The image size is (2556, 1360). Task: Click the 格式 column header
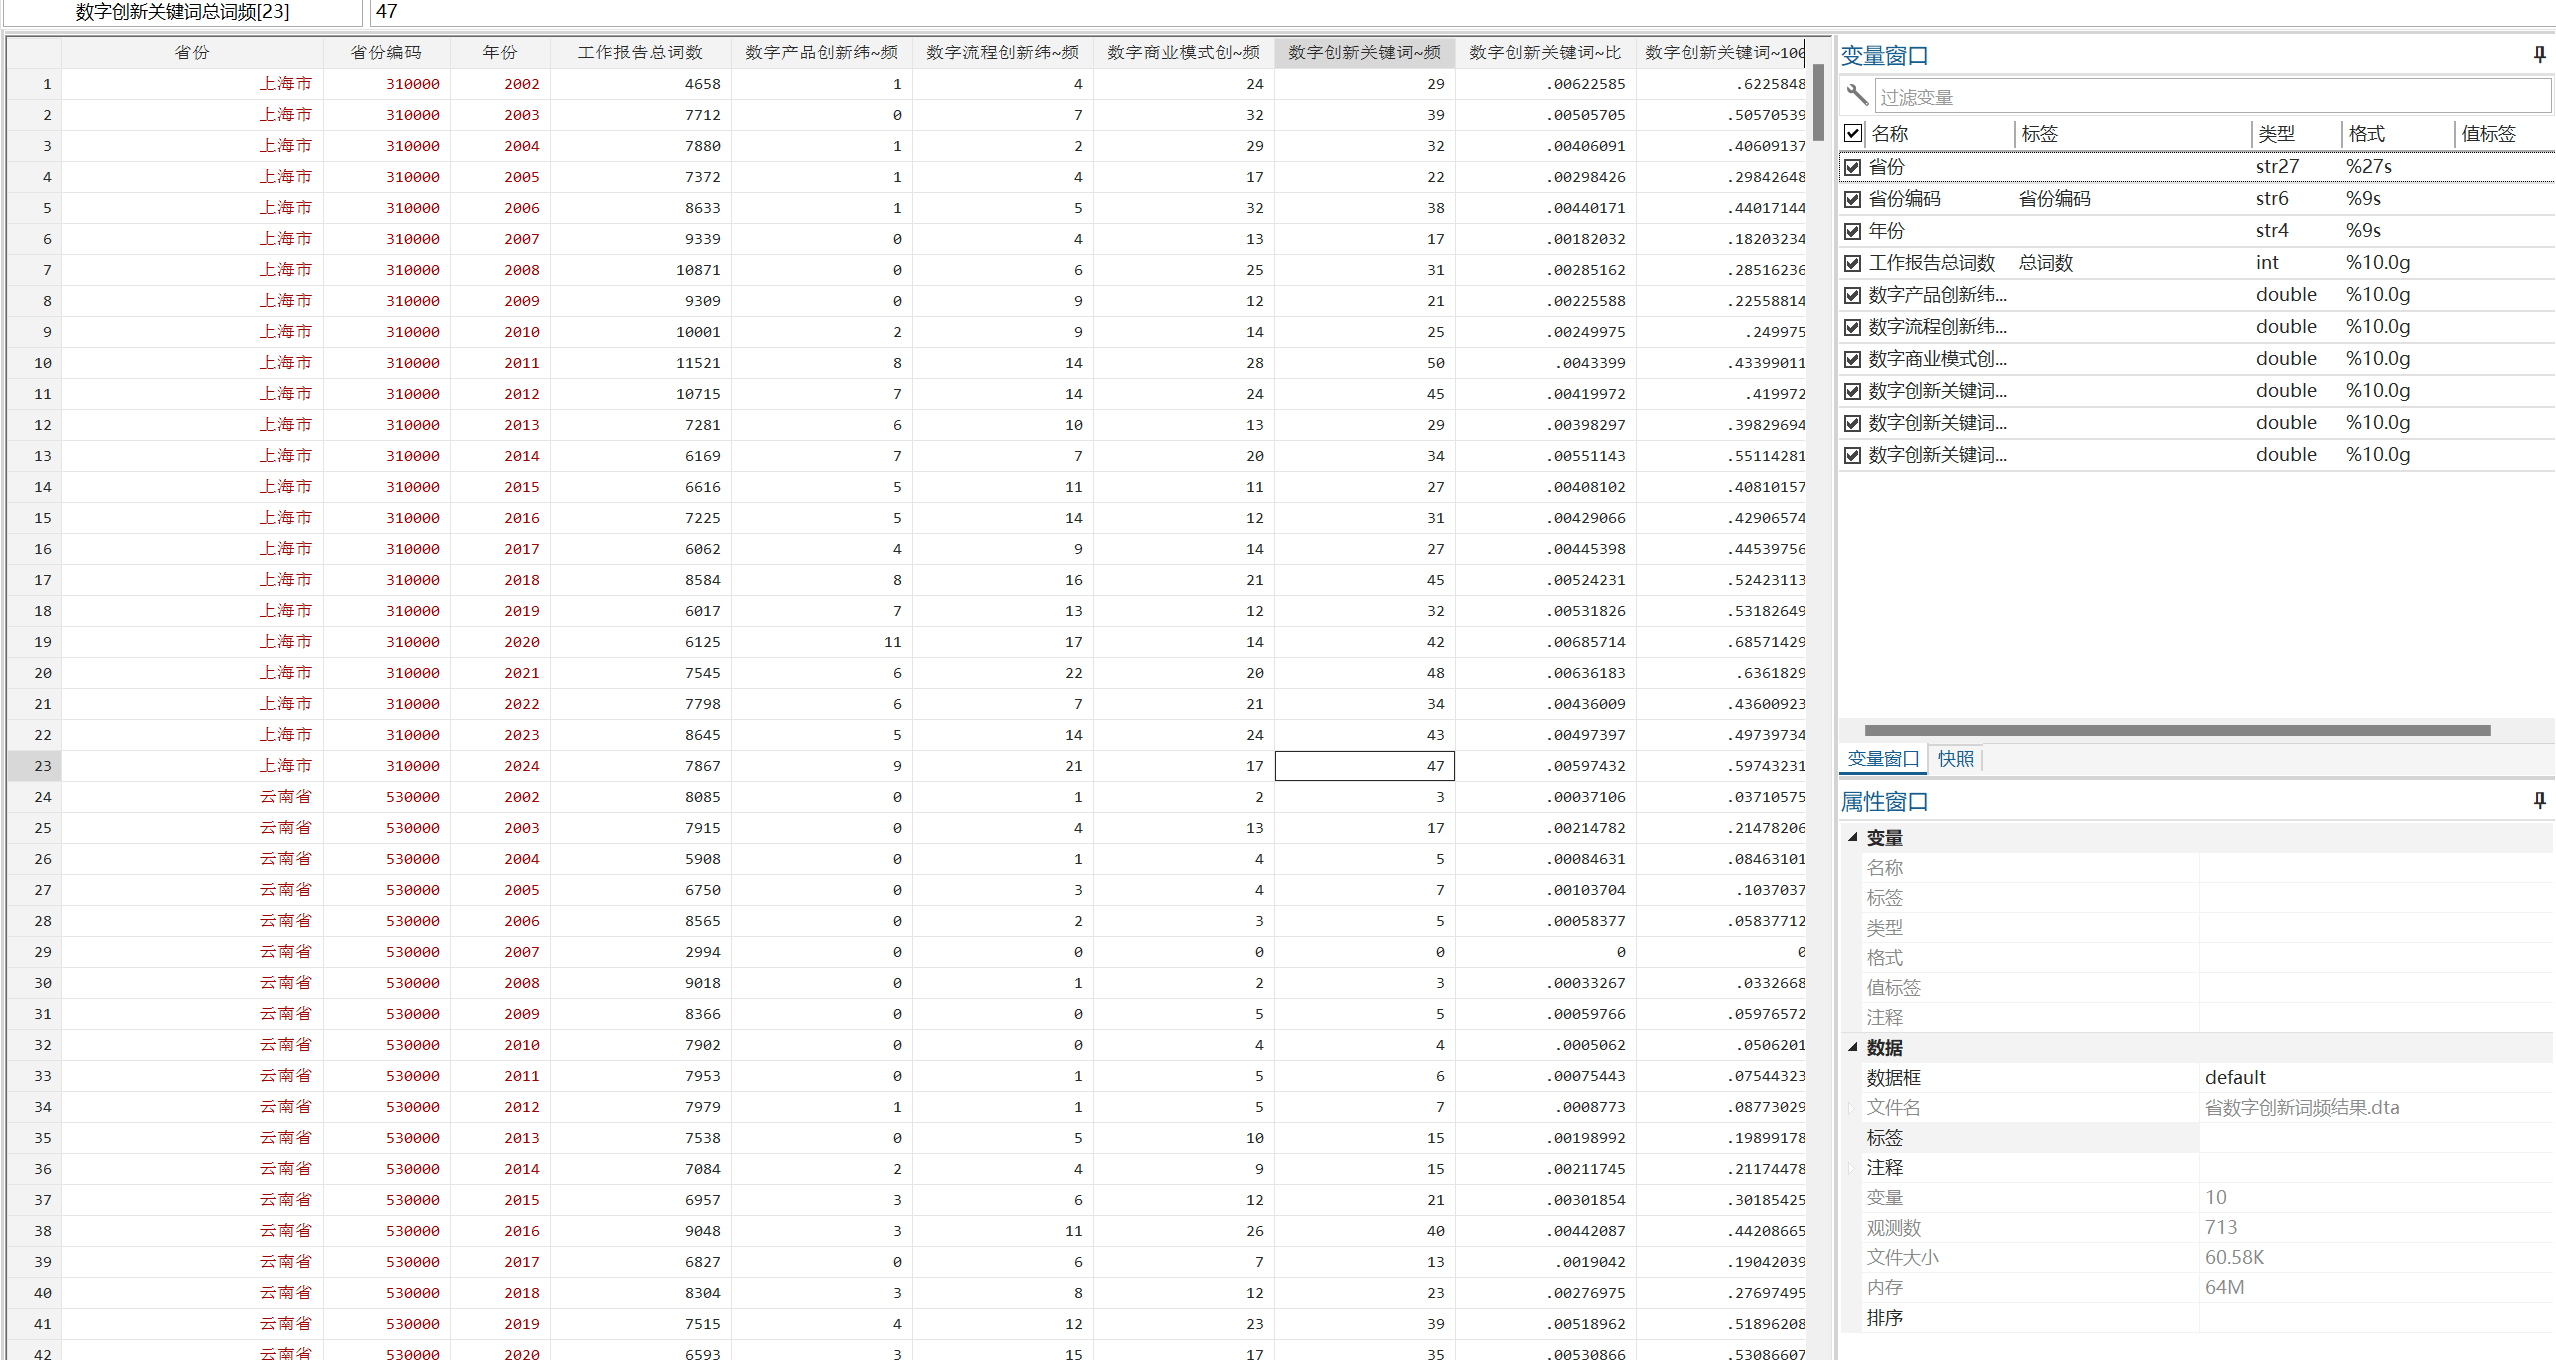(x=2367, y=133)
